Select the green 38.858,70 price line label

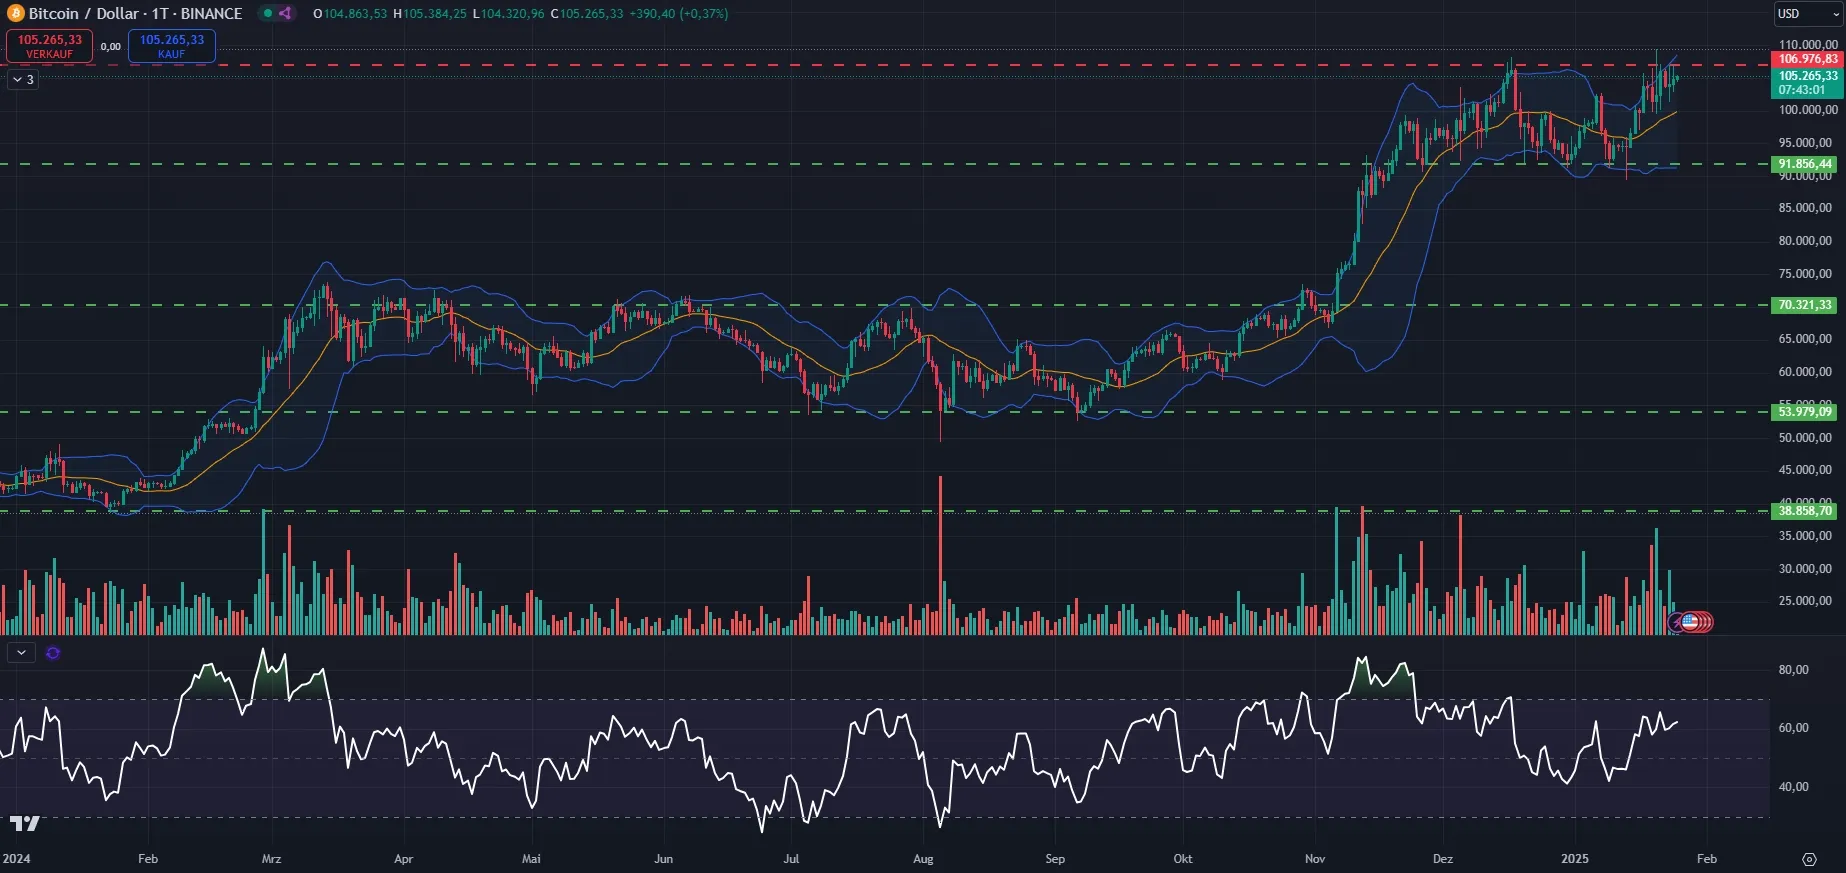(x=1805, y=511)
